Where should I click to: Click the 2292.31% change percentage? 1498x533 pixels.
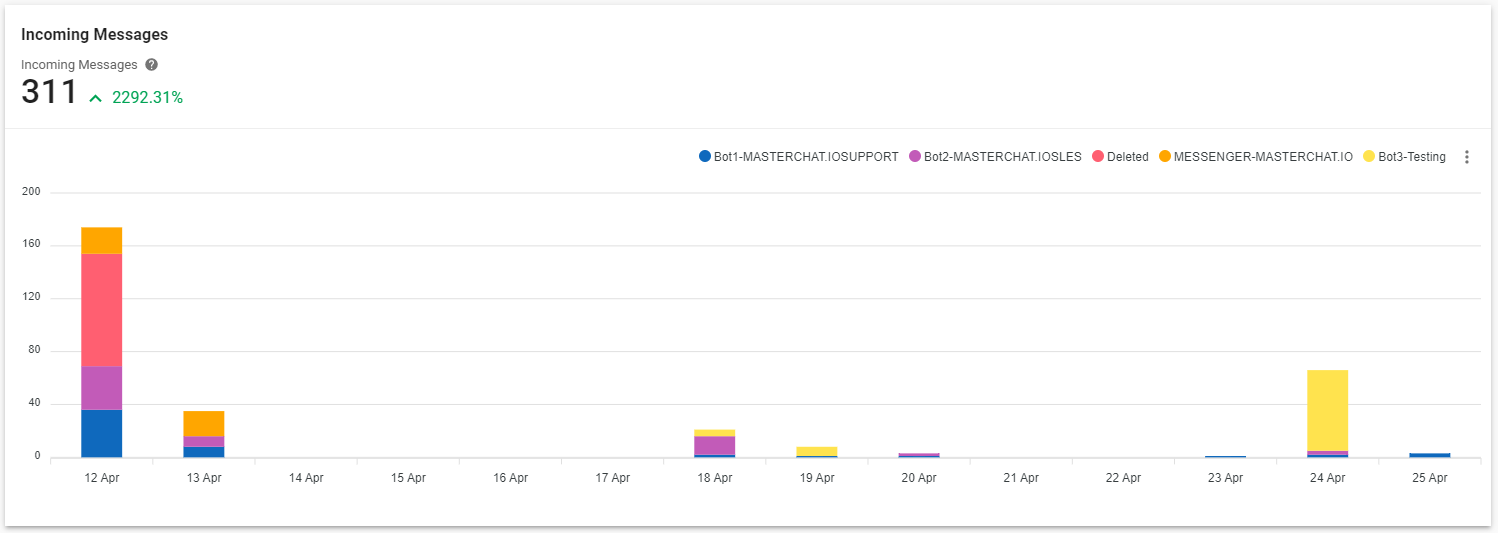click(x=147, y=98)
